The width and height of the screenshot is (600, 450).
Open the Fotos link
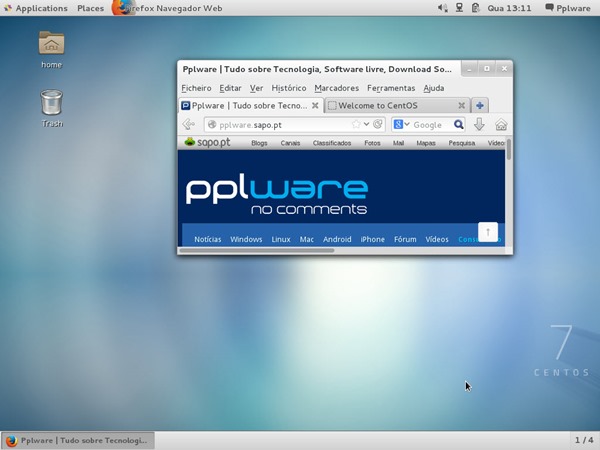(x=372, y=143)
